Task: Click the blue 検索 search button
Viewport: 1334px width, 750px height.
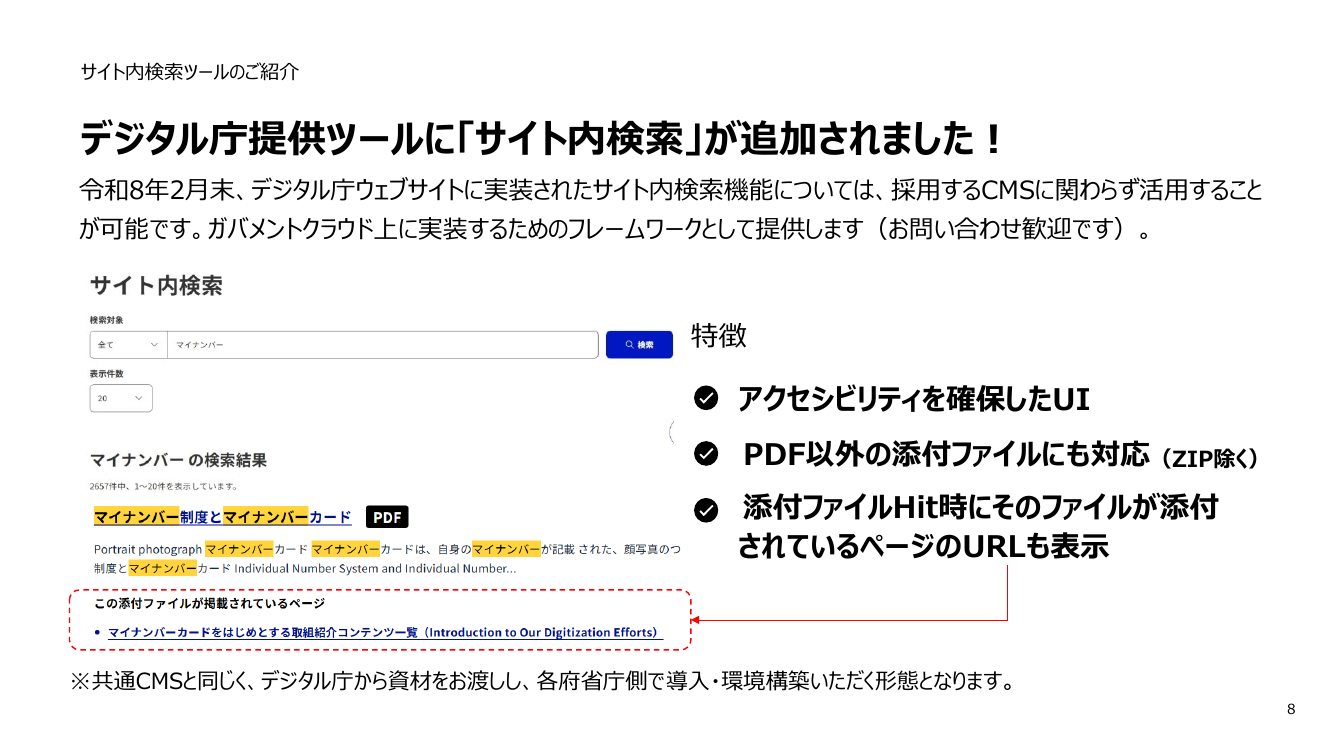Action: pyautogui.click(x=639, y=344)
